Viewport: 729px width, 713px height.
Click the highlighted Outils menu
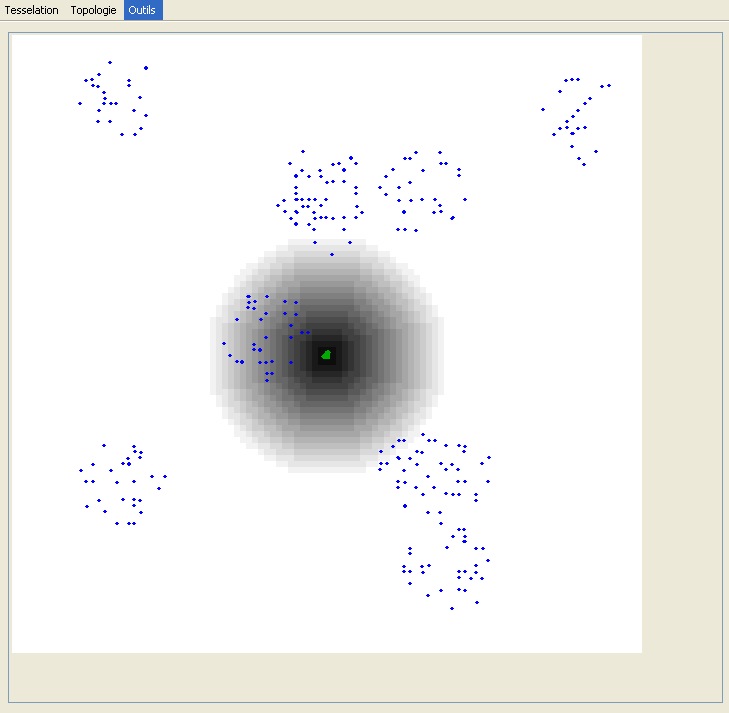click(x=143, y=10)
